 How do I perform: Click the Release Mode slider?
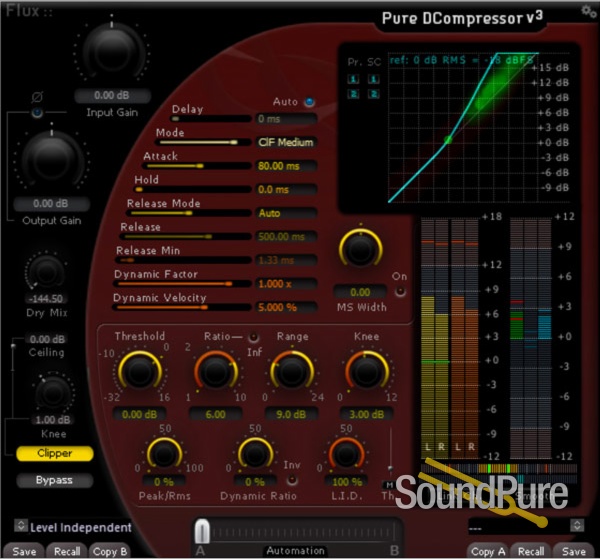coord(189,213)
